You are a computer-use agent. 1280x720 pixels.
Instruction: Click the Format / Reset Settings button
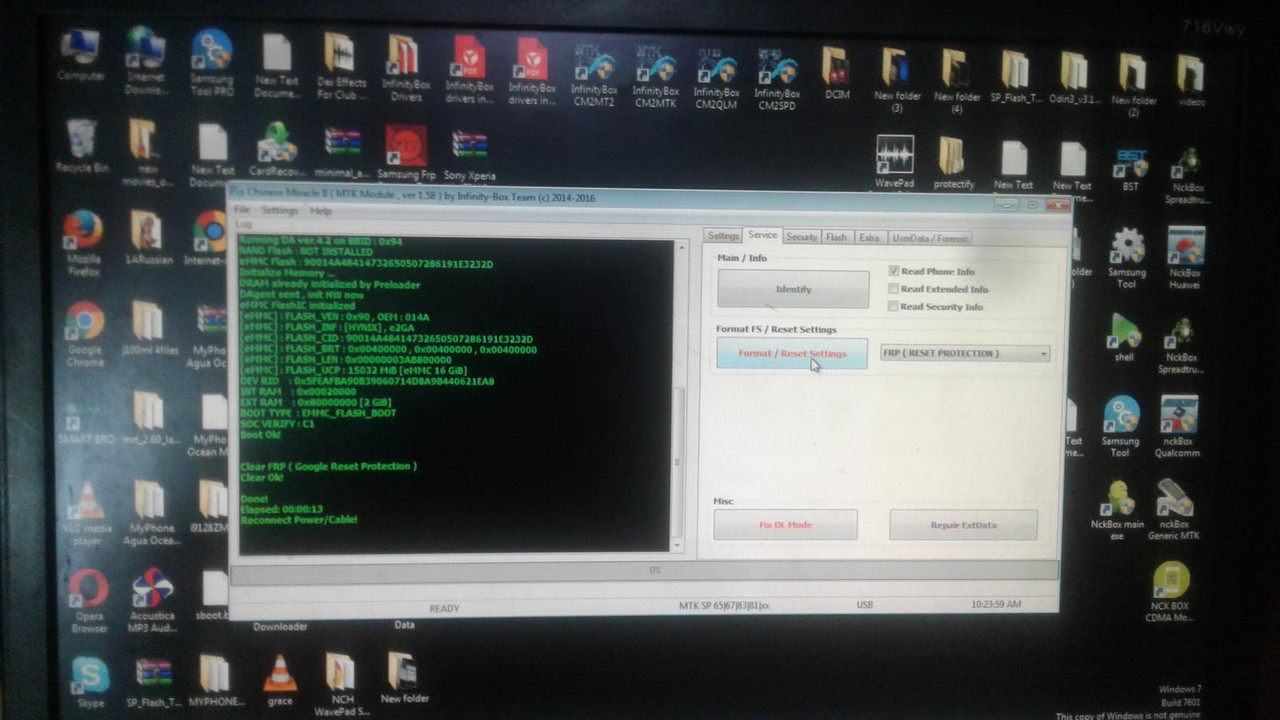(x=792, y=353)
